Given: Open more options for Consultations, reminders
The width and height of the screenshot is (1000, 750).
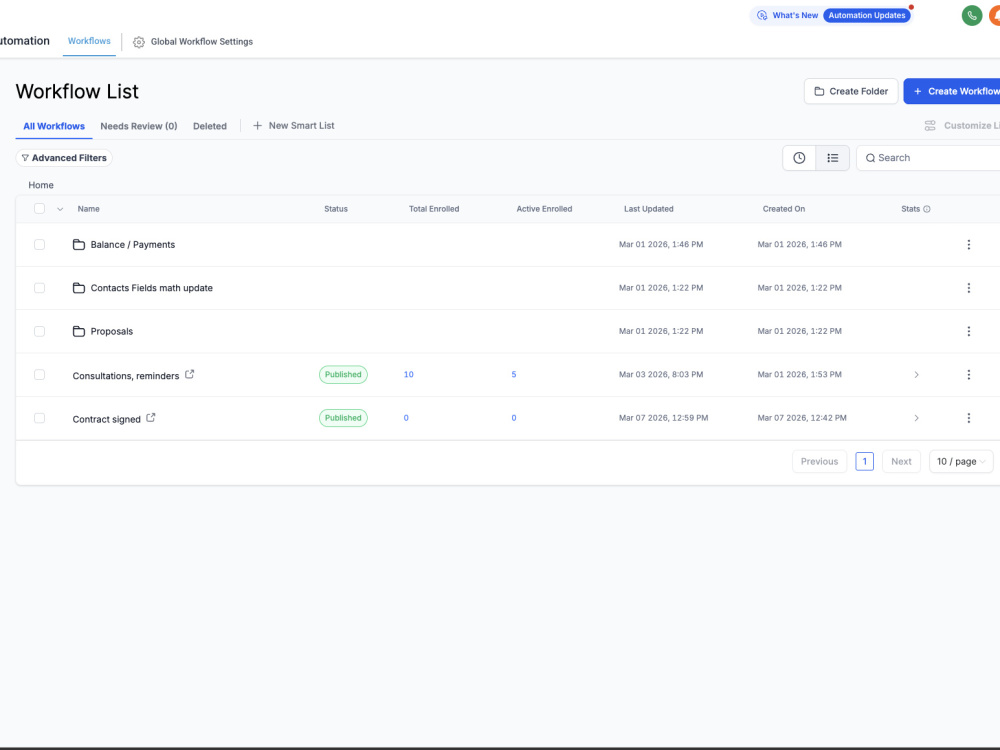Looking at the screenshot, I should 968,375.
